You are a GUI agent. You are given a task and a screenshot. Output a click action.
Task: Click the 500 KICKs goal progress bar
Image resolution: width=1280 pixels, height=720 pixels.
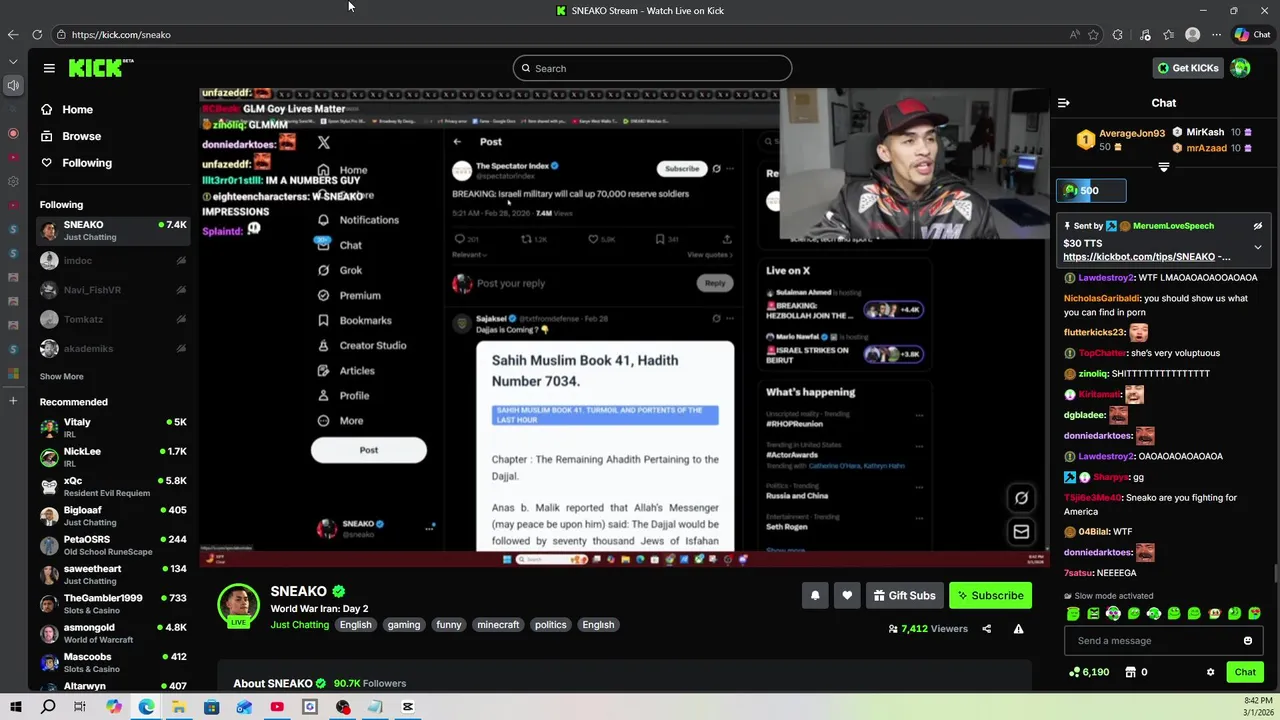(x=1092, y=191)
